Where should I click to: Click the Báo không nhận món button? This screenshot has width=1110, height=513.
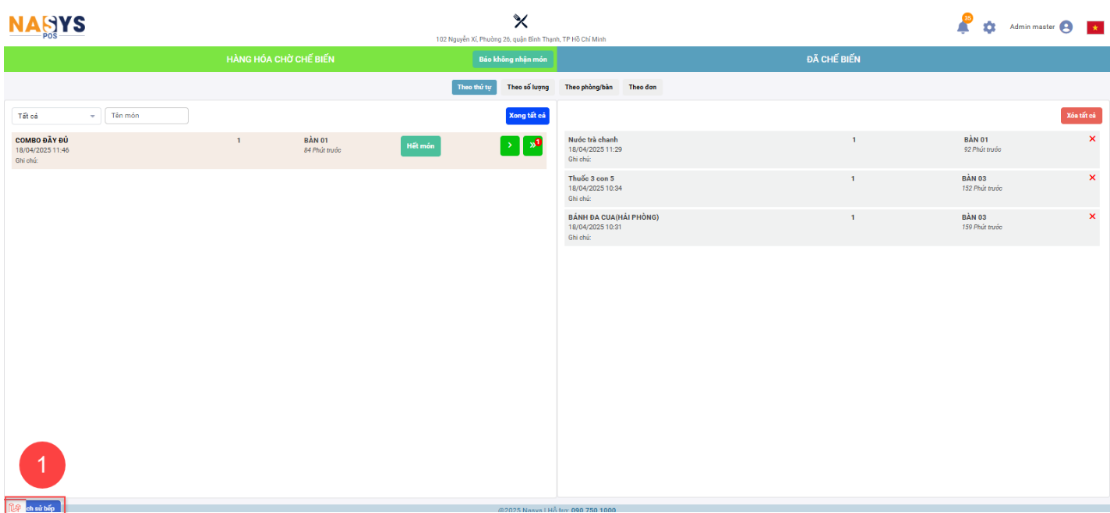pos(512,59)
